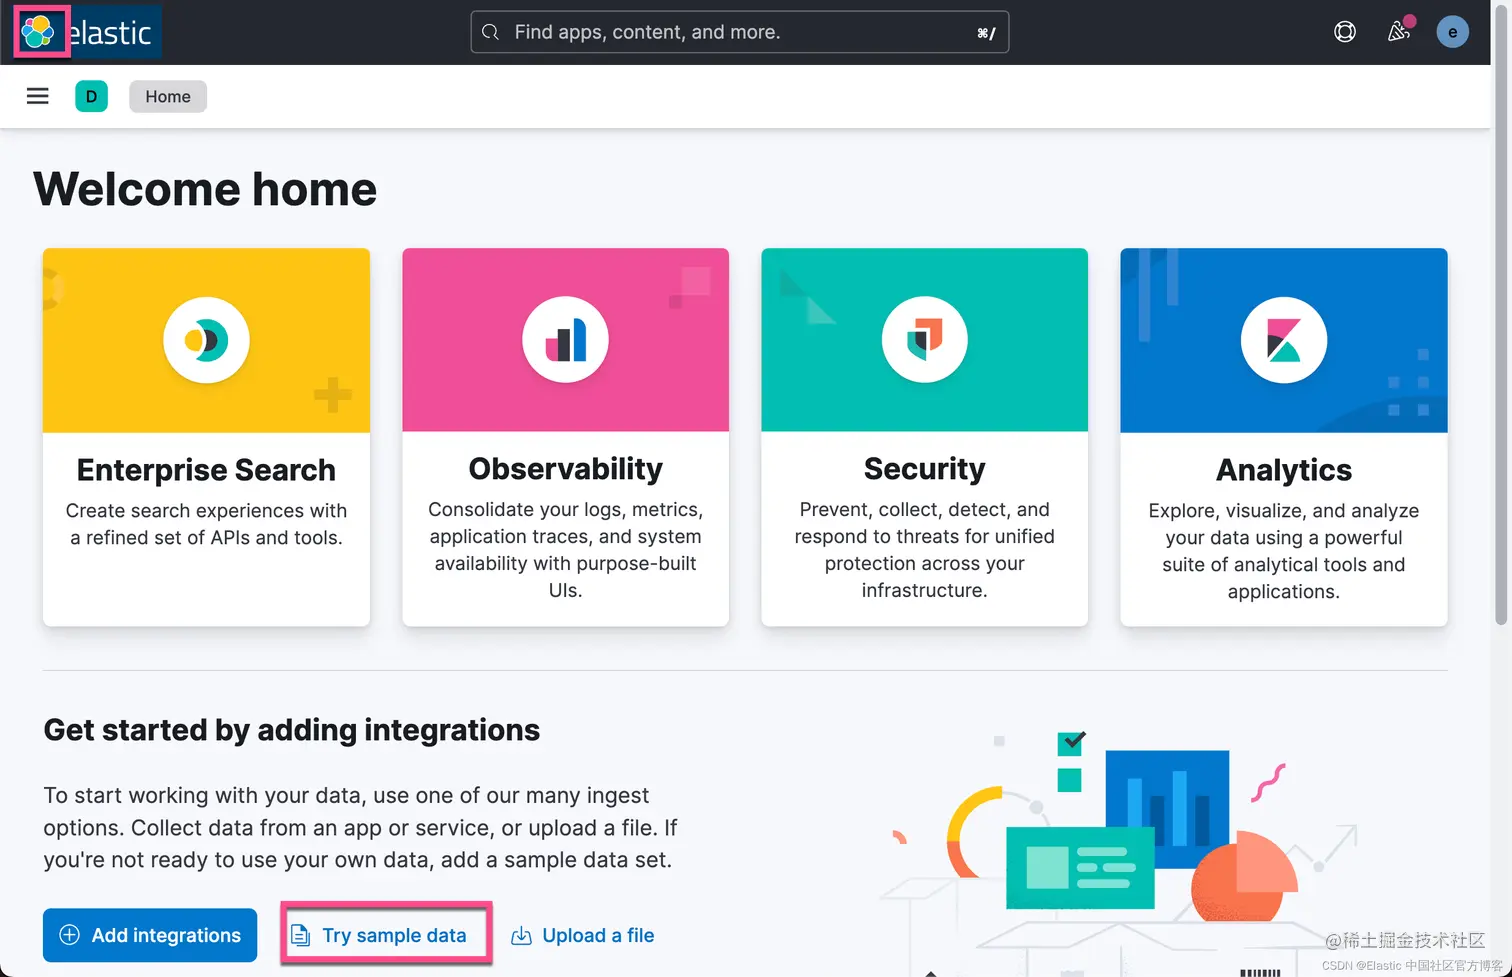Click Try sample data link

point(394,935)
